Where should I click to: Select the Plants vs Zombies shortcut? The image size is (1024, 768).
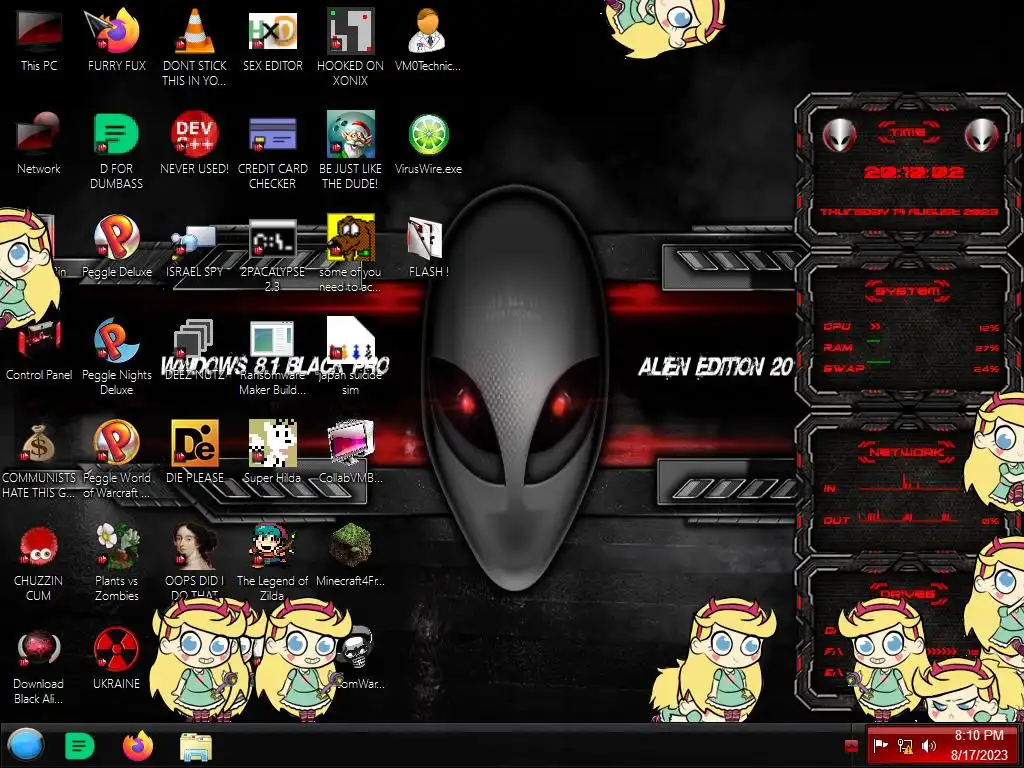point(116,546)
